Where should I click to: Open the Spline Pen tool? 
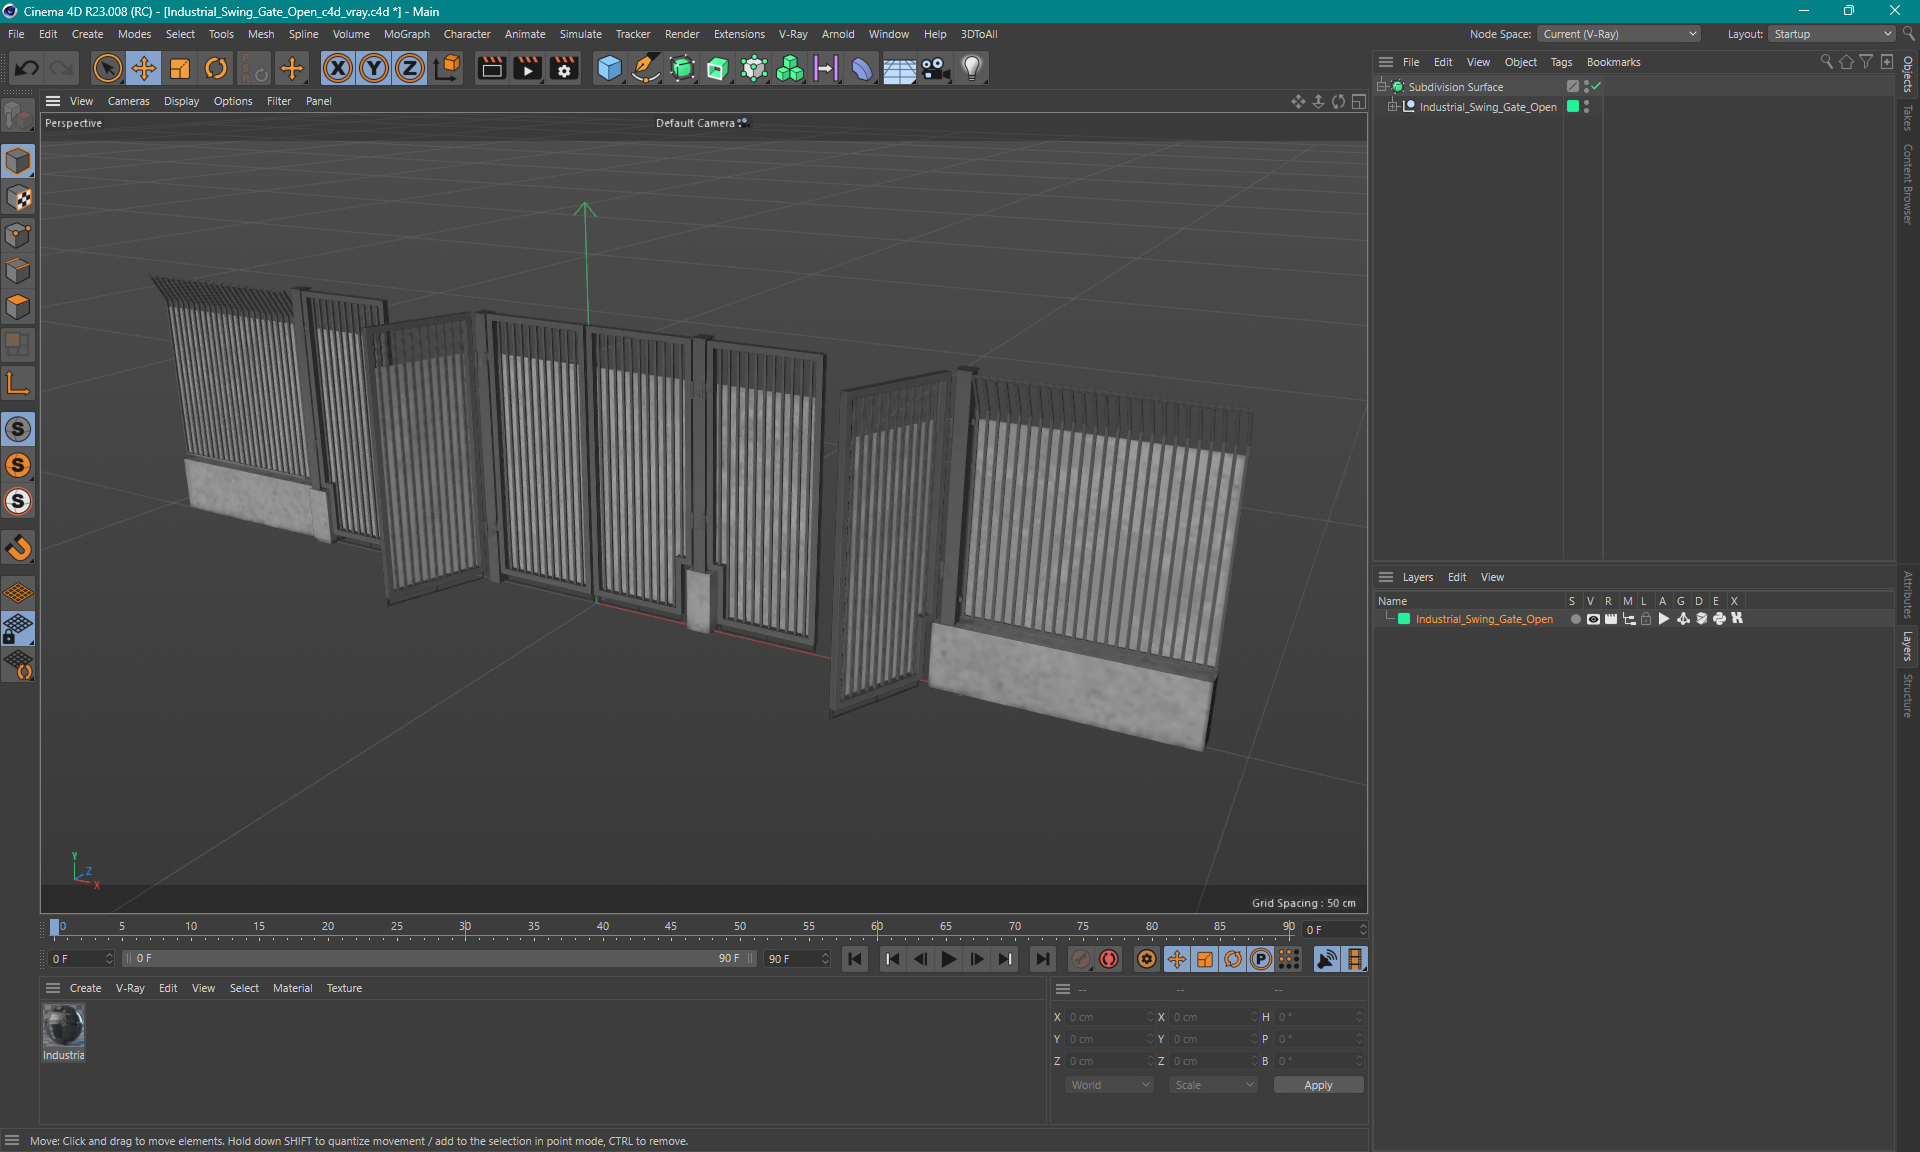coord(646,68)
